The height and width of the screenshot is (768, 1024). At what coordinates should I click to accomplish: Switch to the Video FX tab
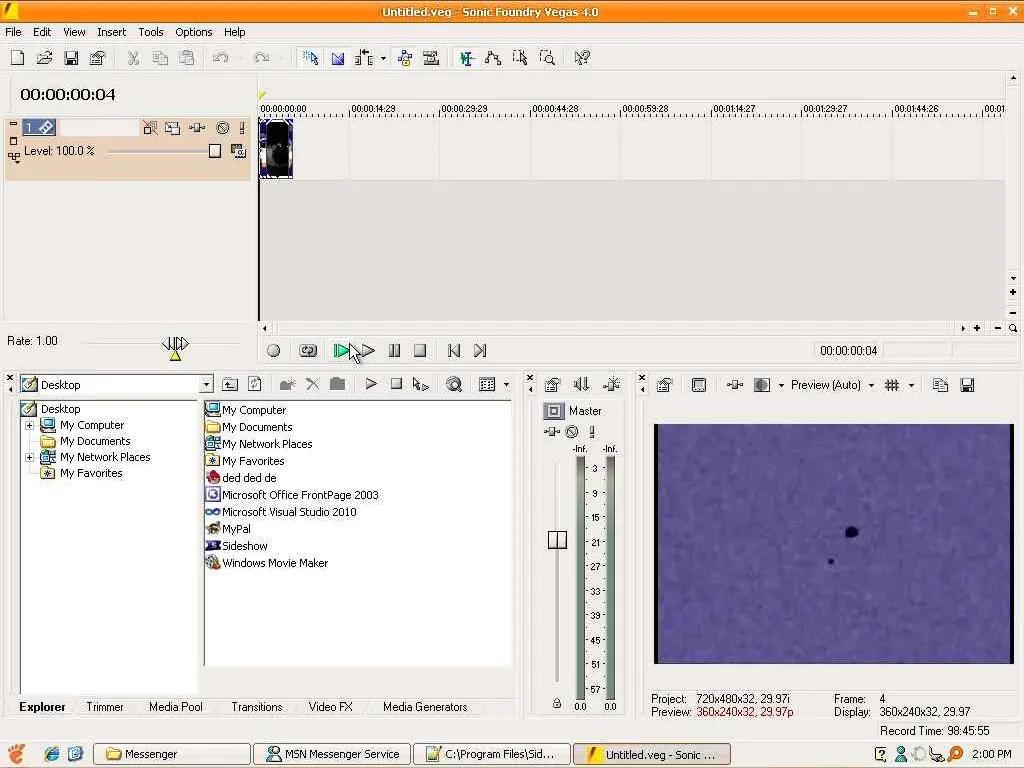[330, 707]
